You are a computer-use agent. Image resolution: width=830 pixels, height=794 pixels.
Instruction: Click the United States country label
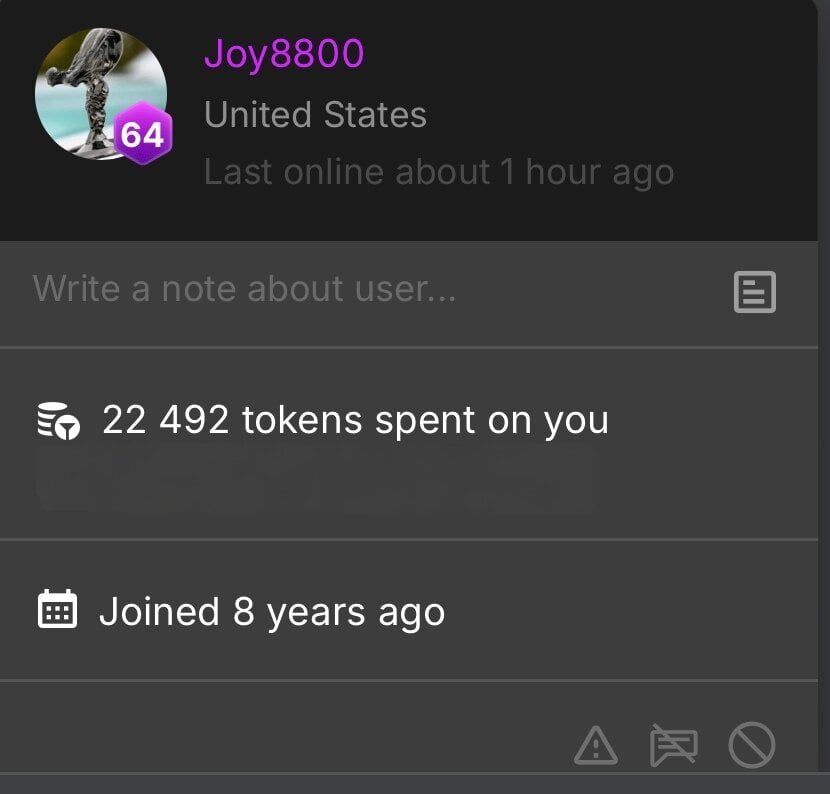(x=315, y=115)
